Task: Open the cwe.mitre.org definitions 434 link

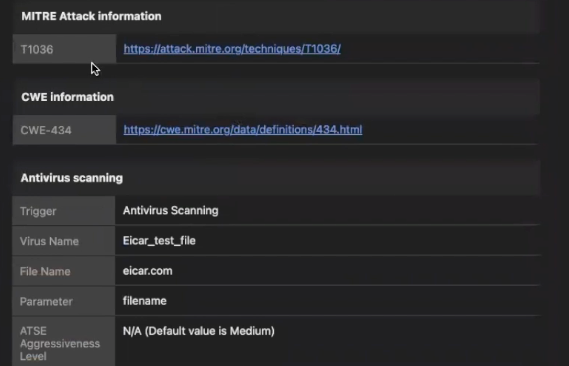Action: coord(243,129)
